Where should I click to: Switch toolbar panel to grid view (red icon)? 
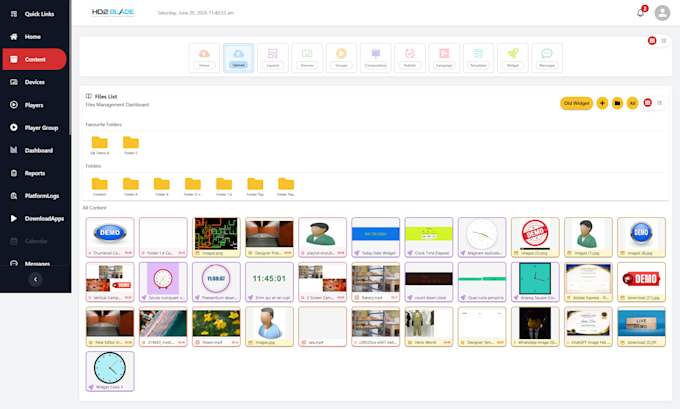652,41
